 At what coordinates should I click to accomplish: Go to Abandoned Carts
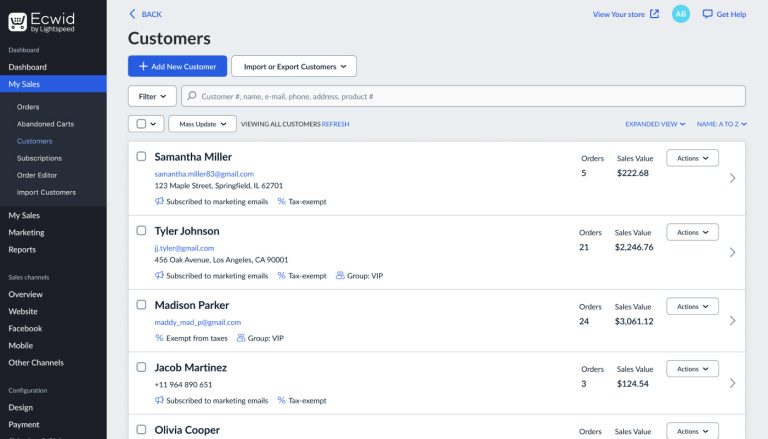point(46,124)
